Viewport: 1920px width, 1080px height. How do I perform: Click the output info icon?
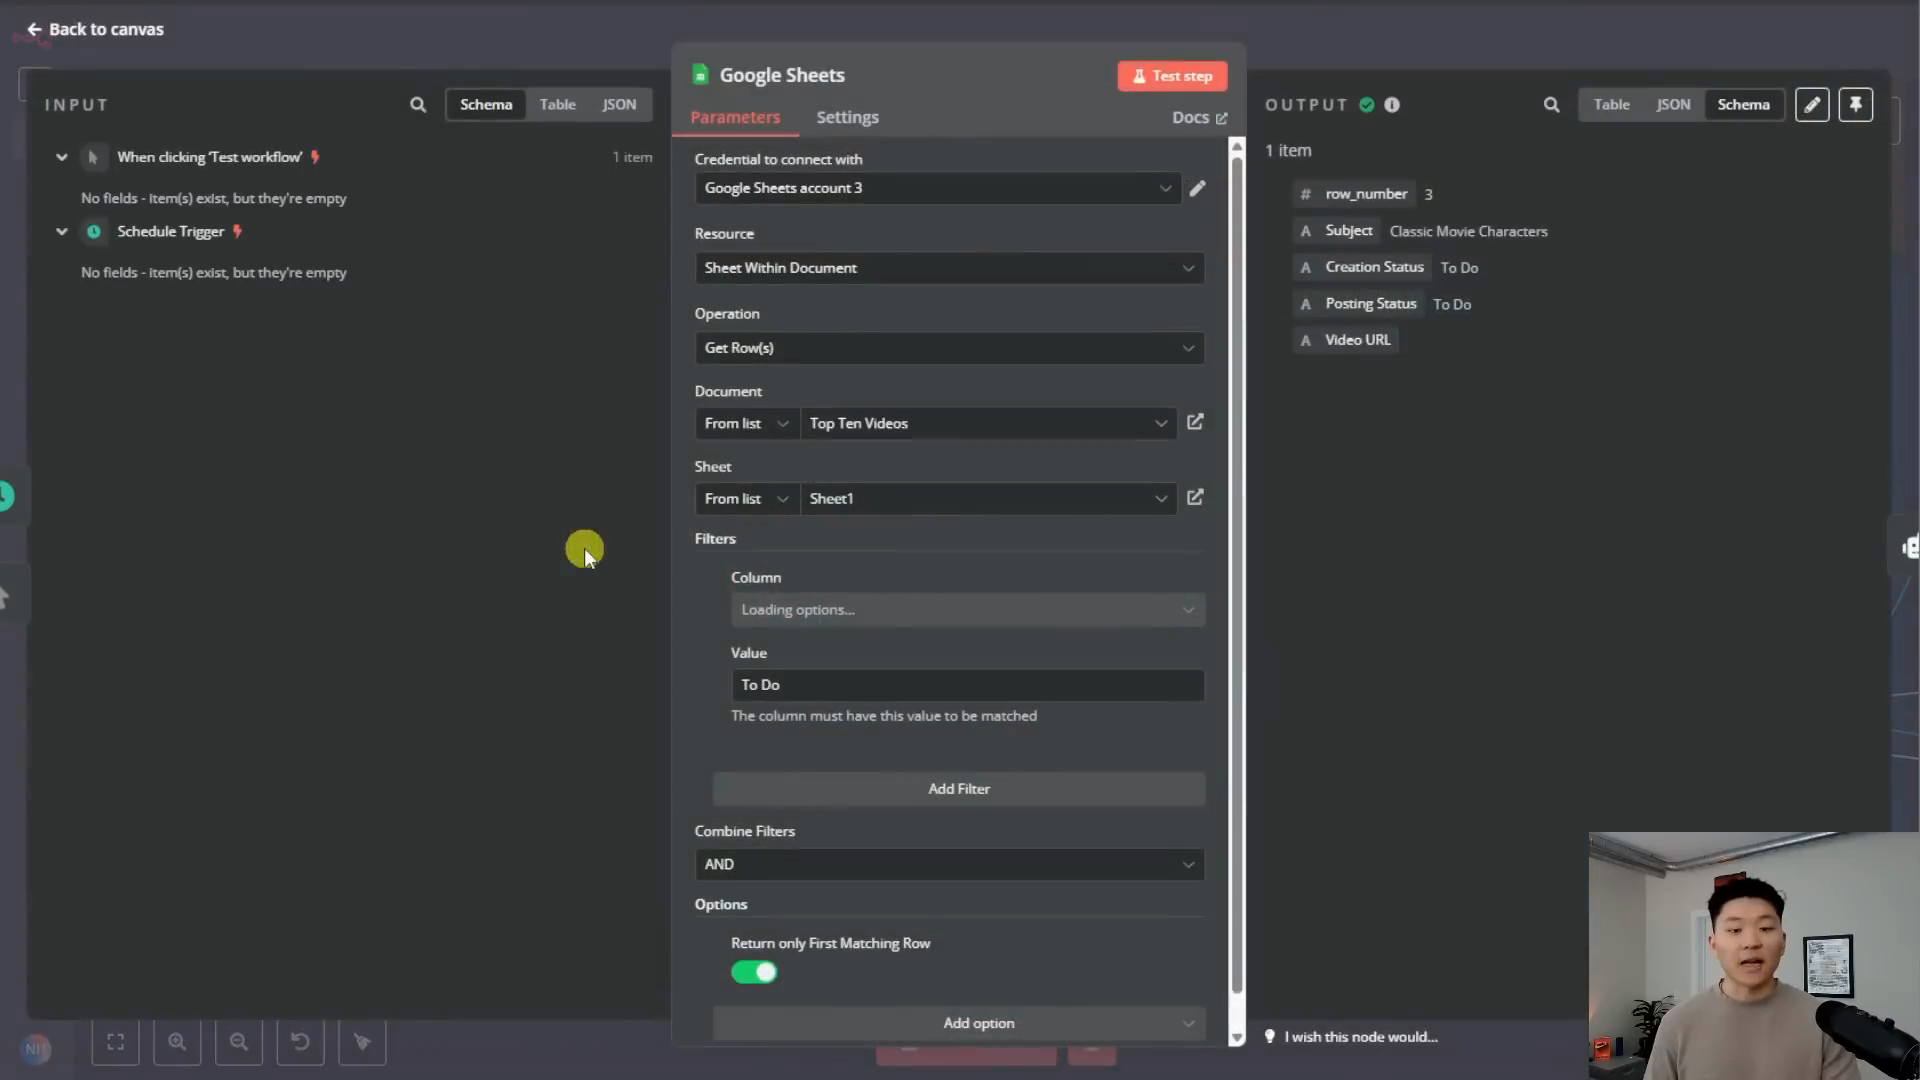tap(1392, 104)
